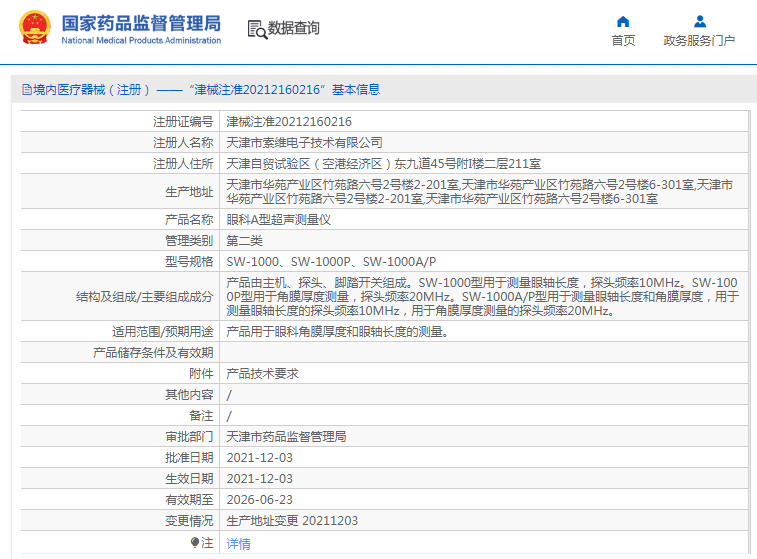Select model value SW-1000、SW-1000P、SW-1000A/P
The image size is (757, 559).
pos(331,262)
